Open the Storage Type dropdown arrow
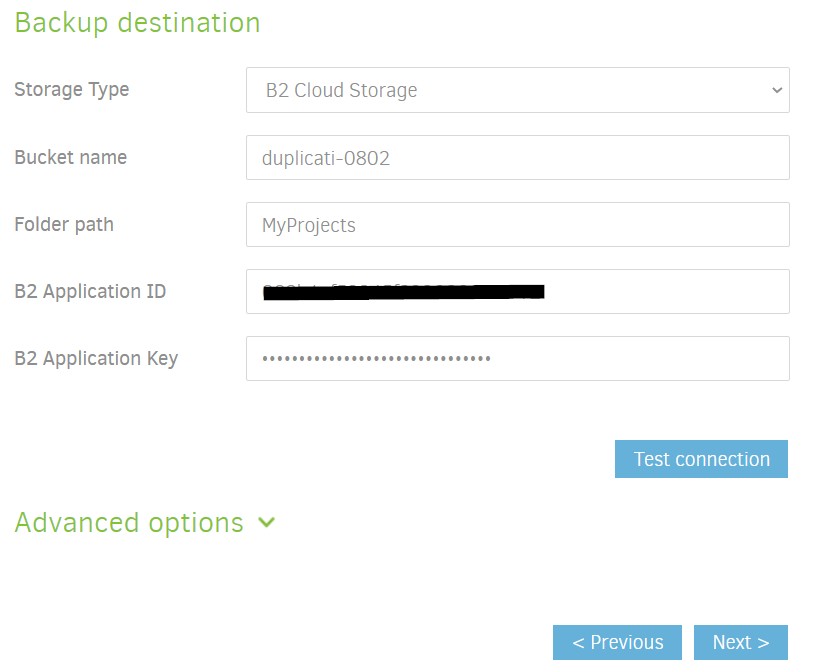The image size is (816, 669). tap(776, 91)
